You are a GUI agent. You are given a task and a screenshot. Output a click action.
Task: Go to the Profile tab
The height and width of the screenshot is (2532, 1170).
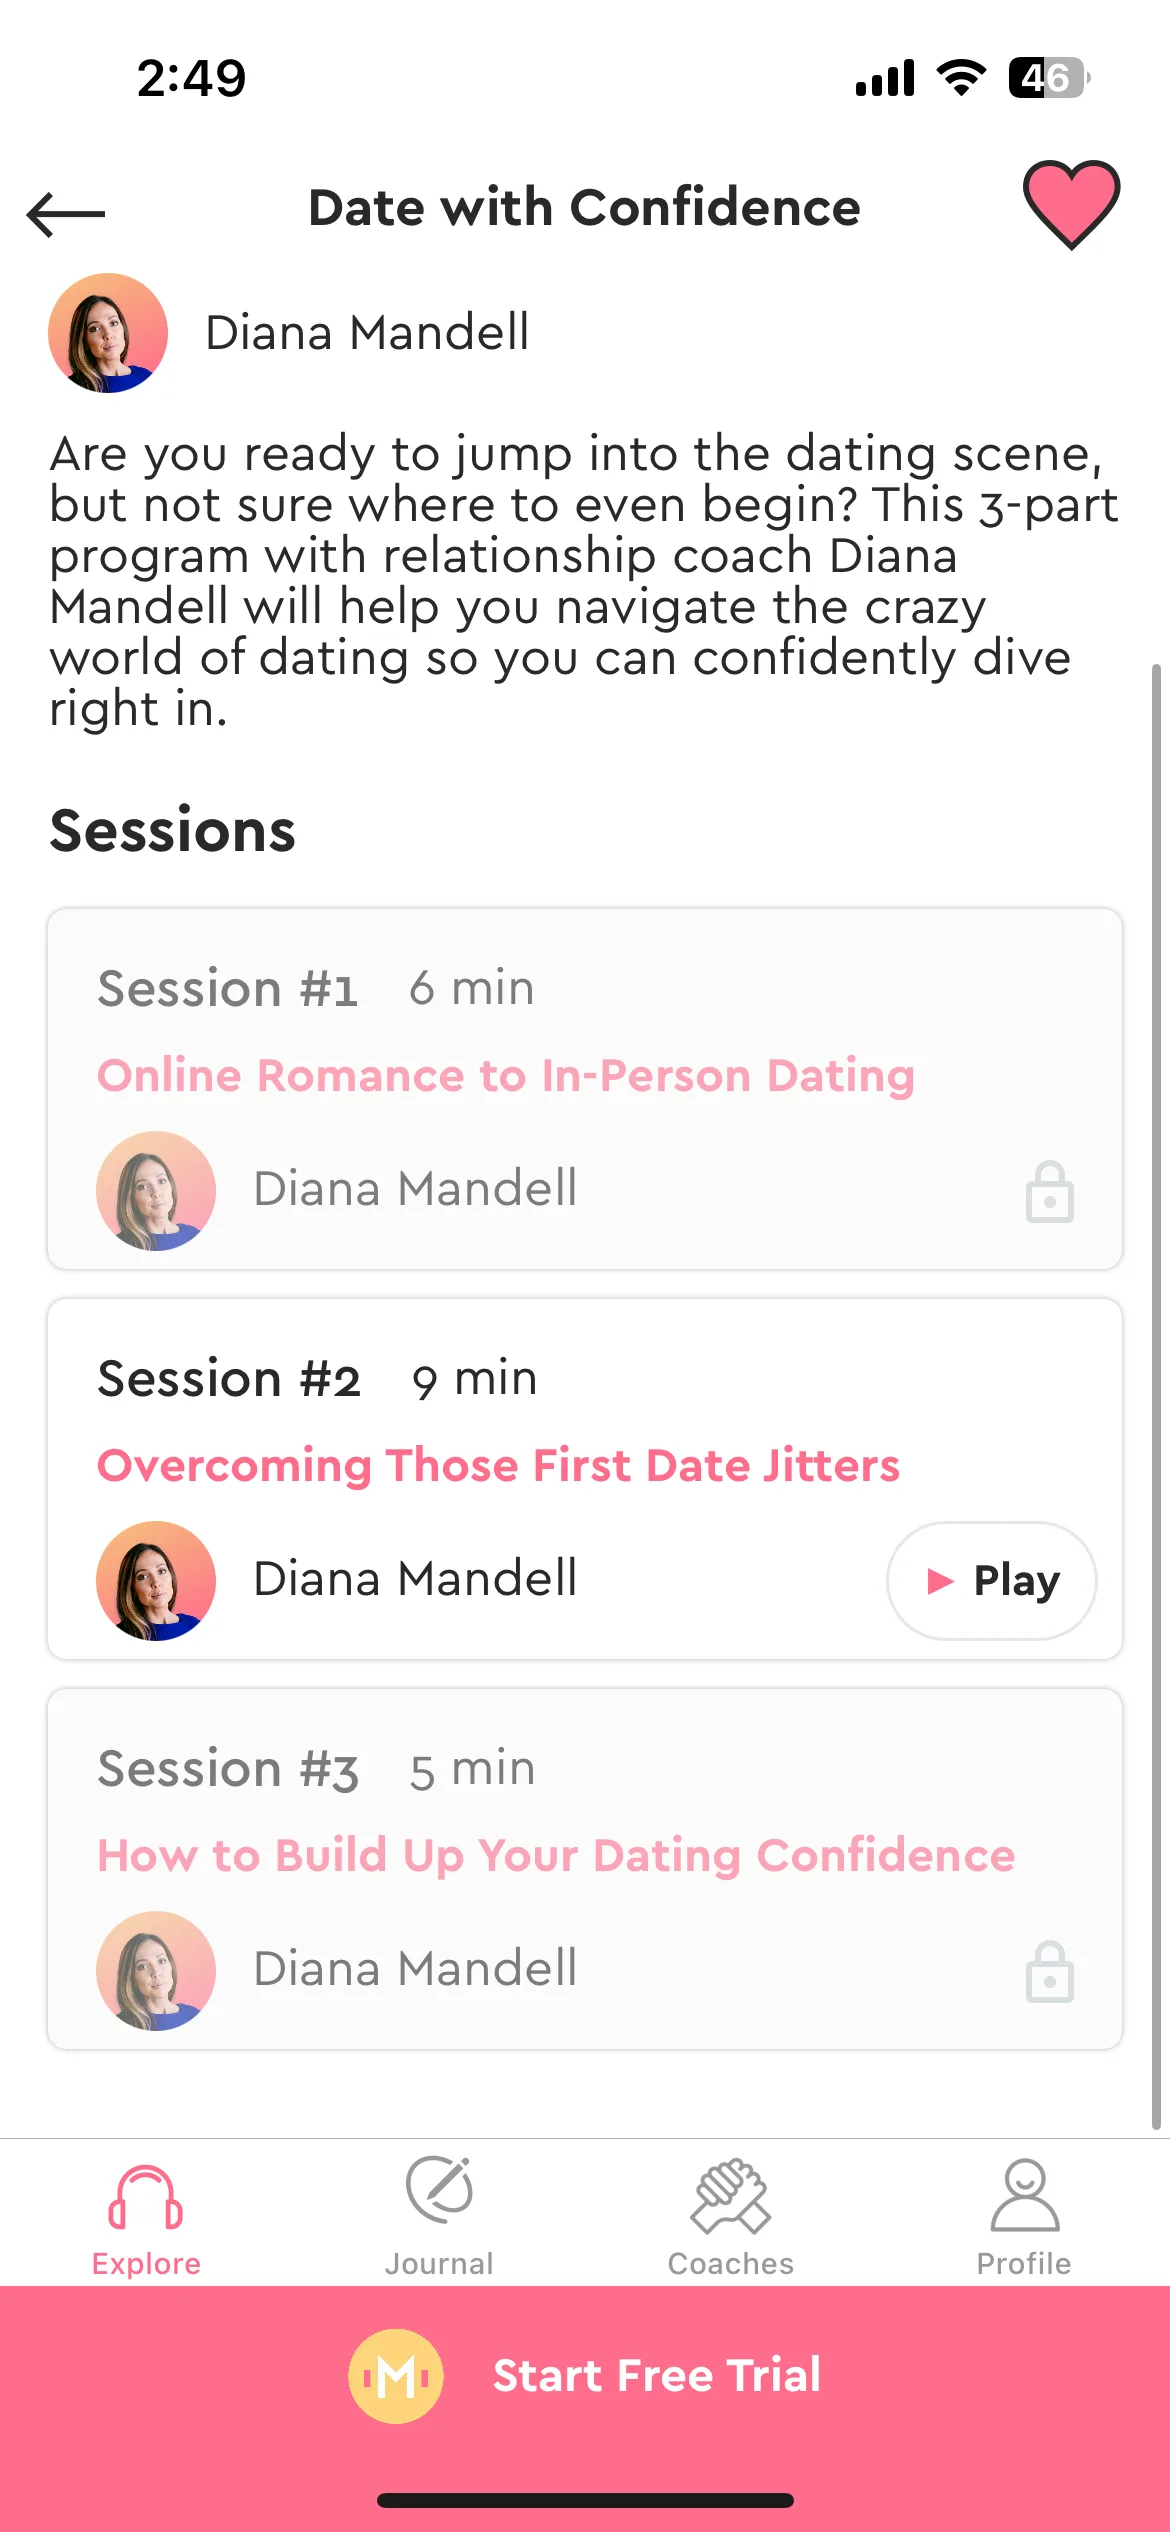click(1024, 2218)
